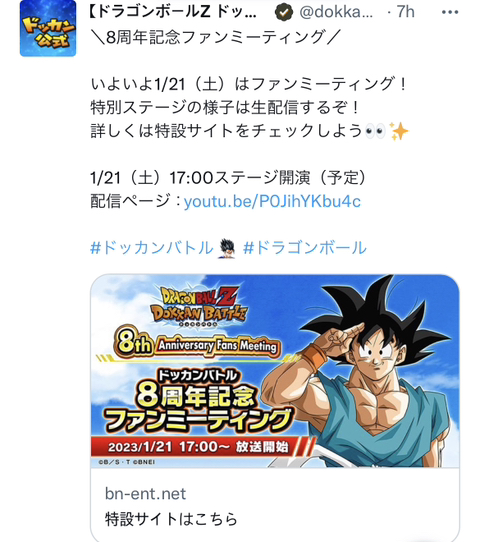Image resolution: width=480 pixels, height=542 pixels.
Task: Click the eyes emoji in tweet text
Action: click(x=375, y=131)
